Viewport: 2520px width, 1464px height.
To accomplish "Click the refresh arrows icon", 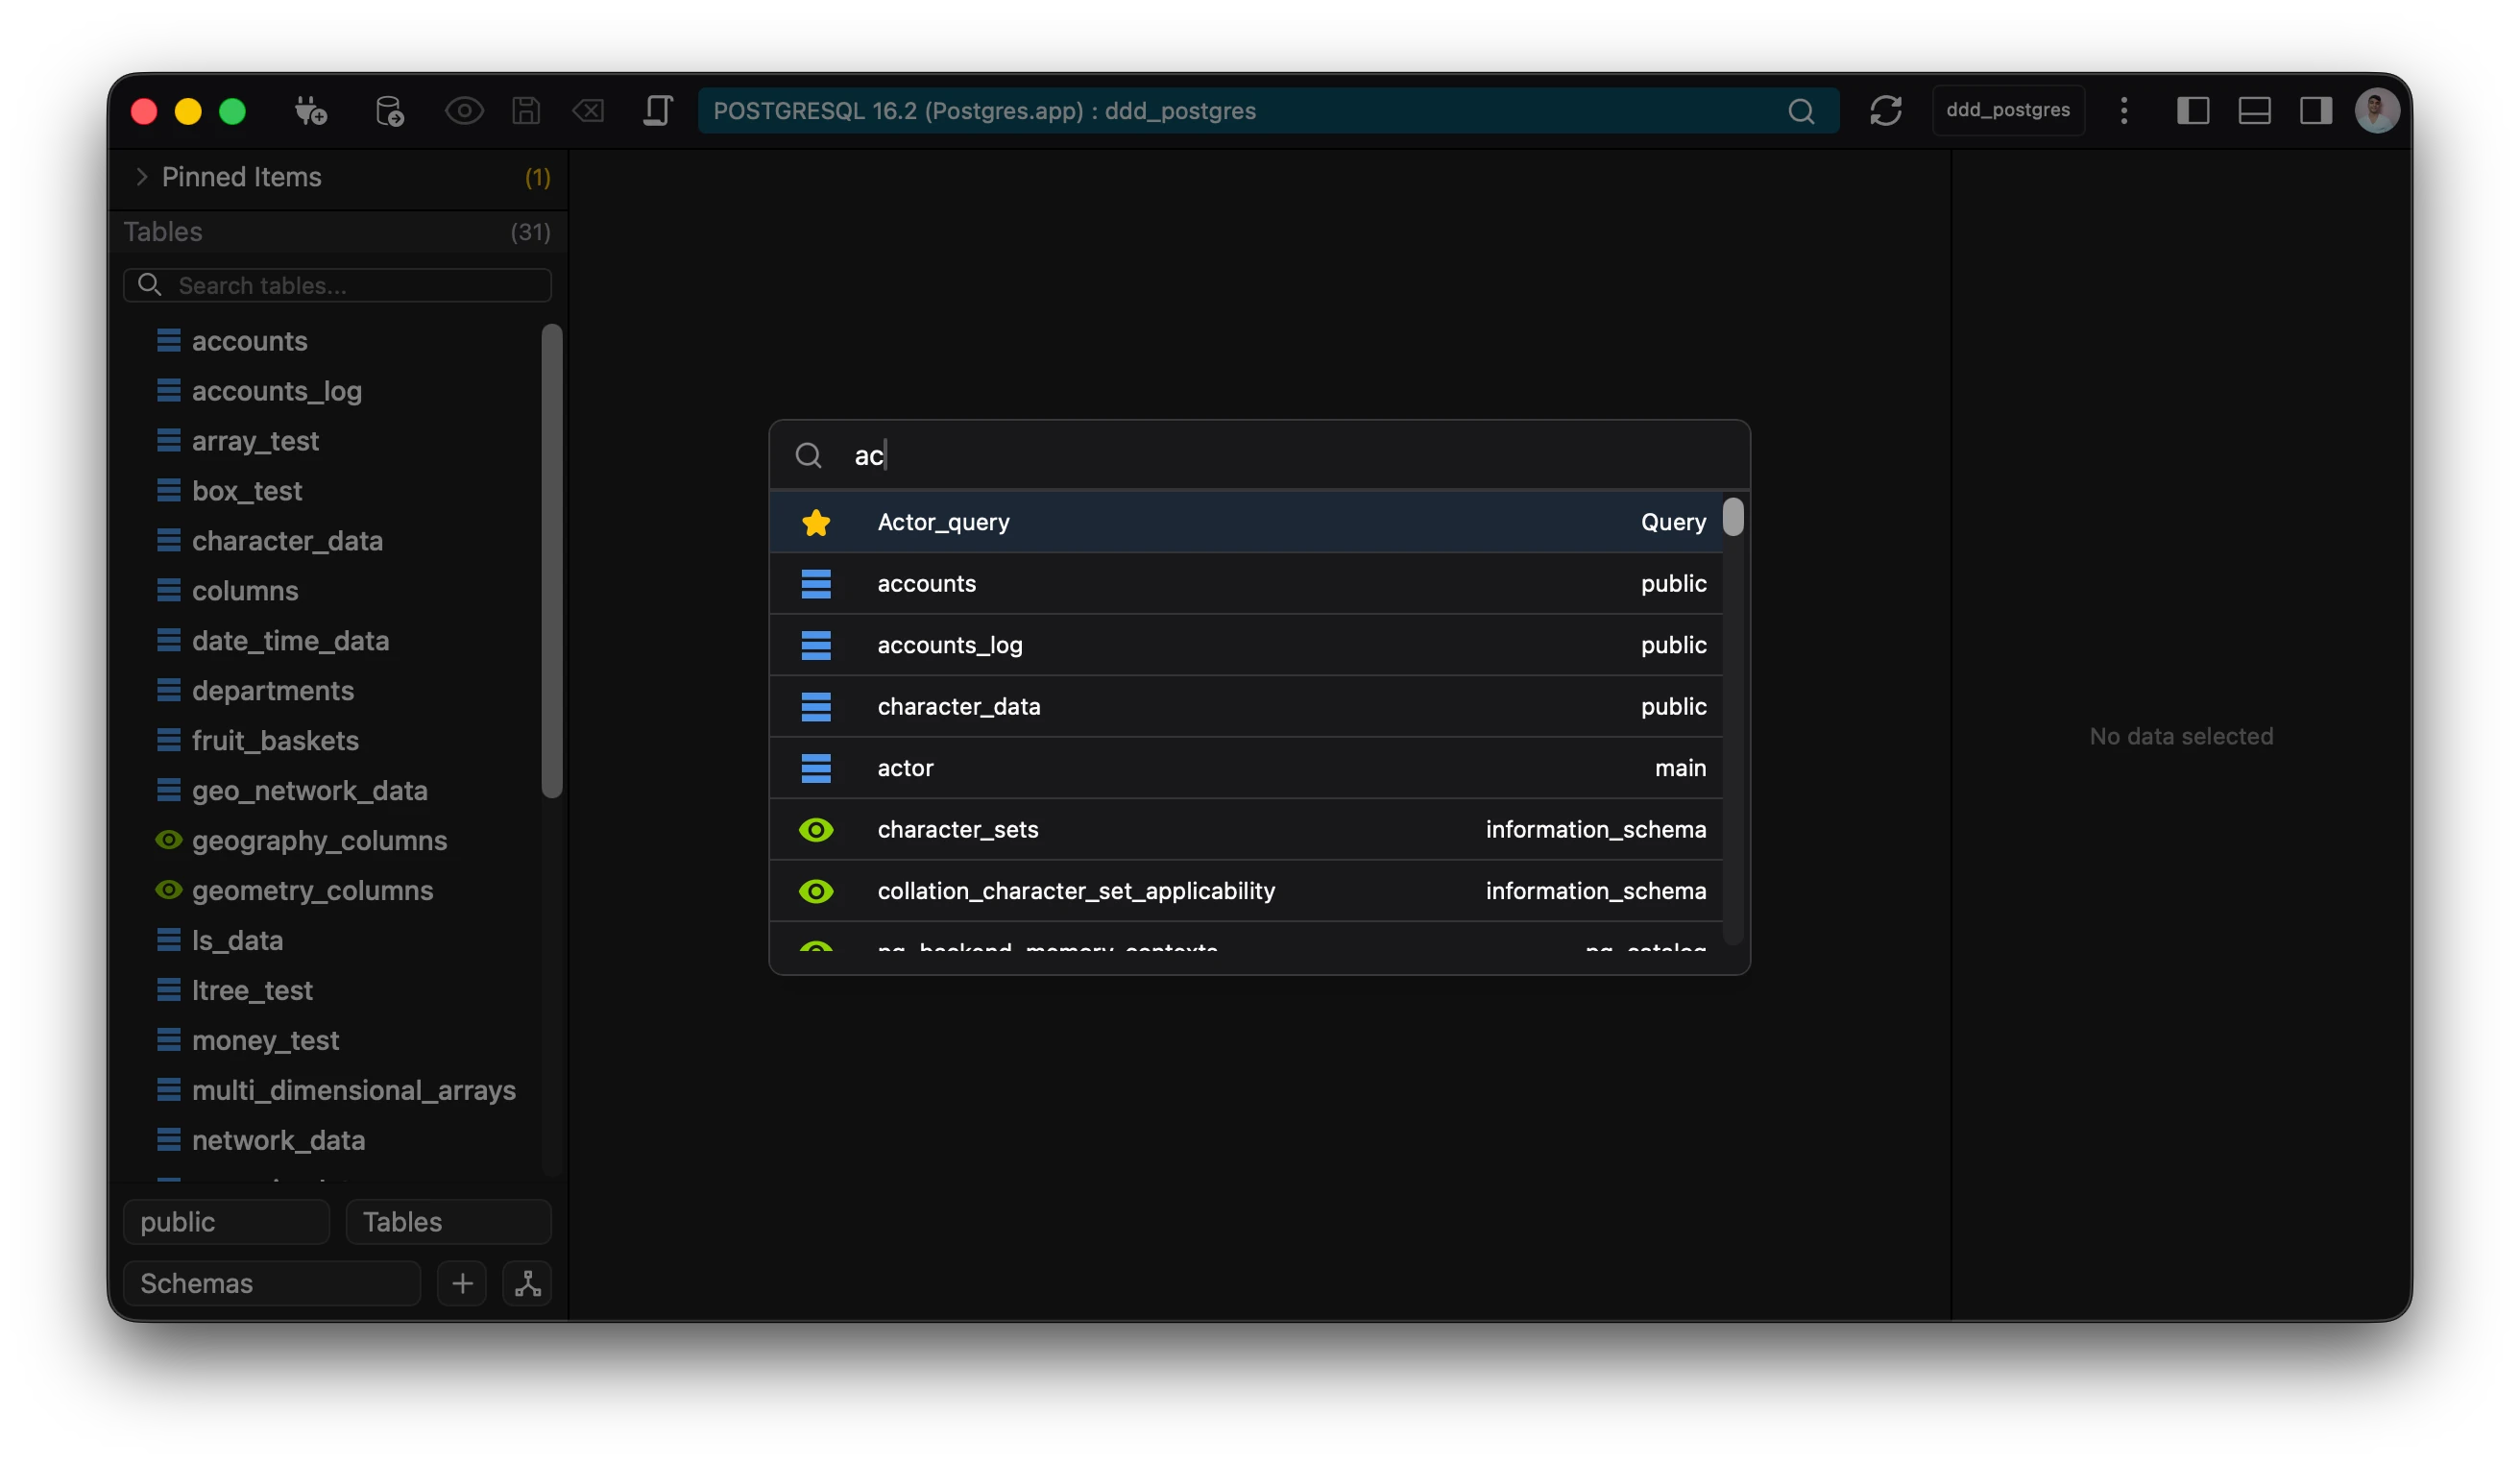I will click(x=1885, y=111).
